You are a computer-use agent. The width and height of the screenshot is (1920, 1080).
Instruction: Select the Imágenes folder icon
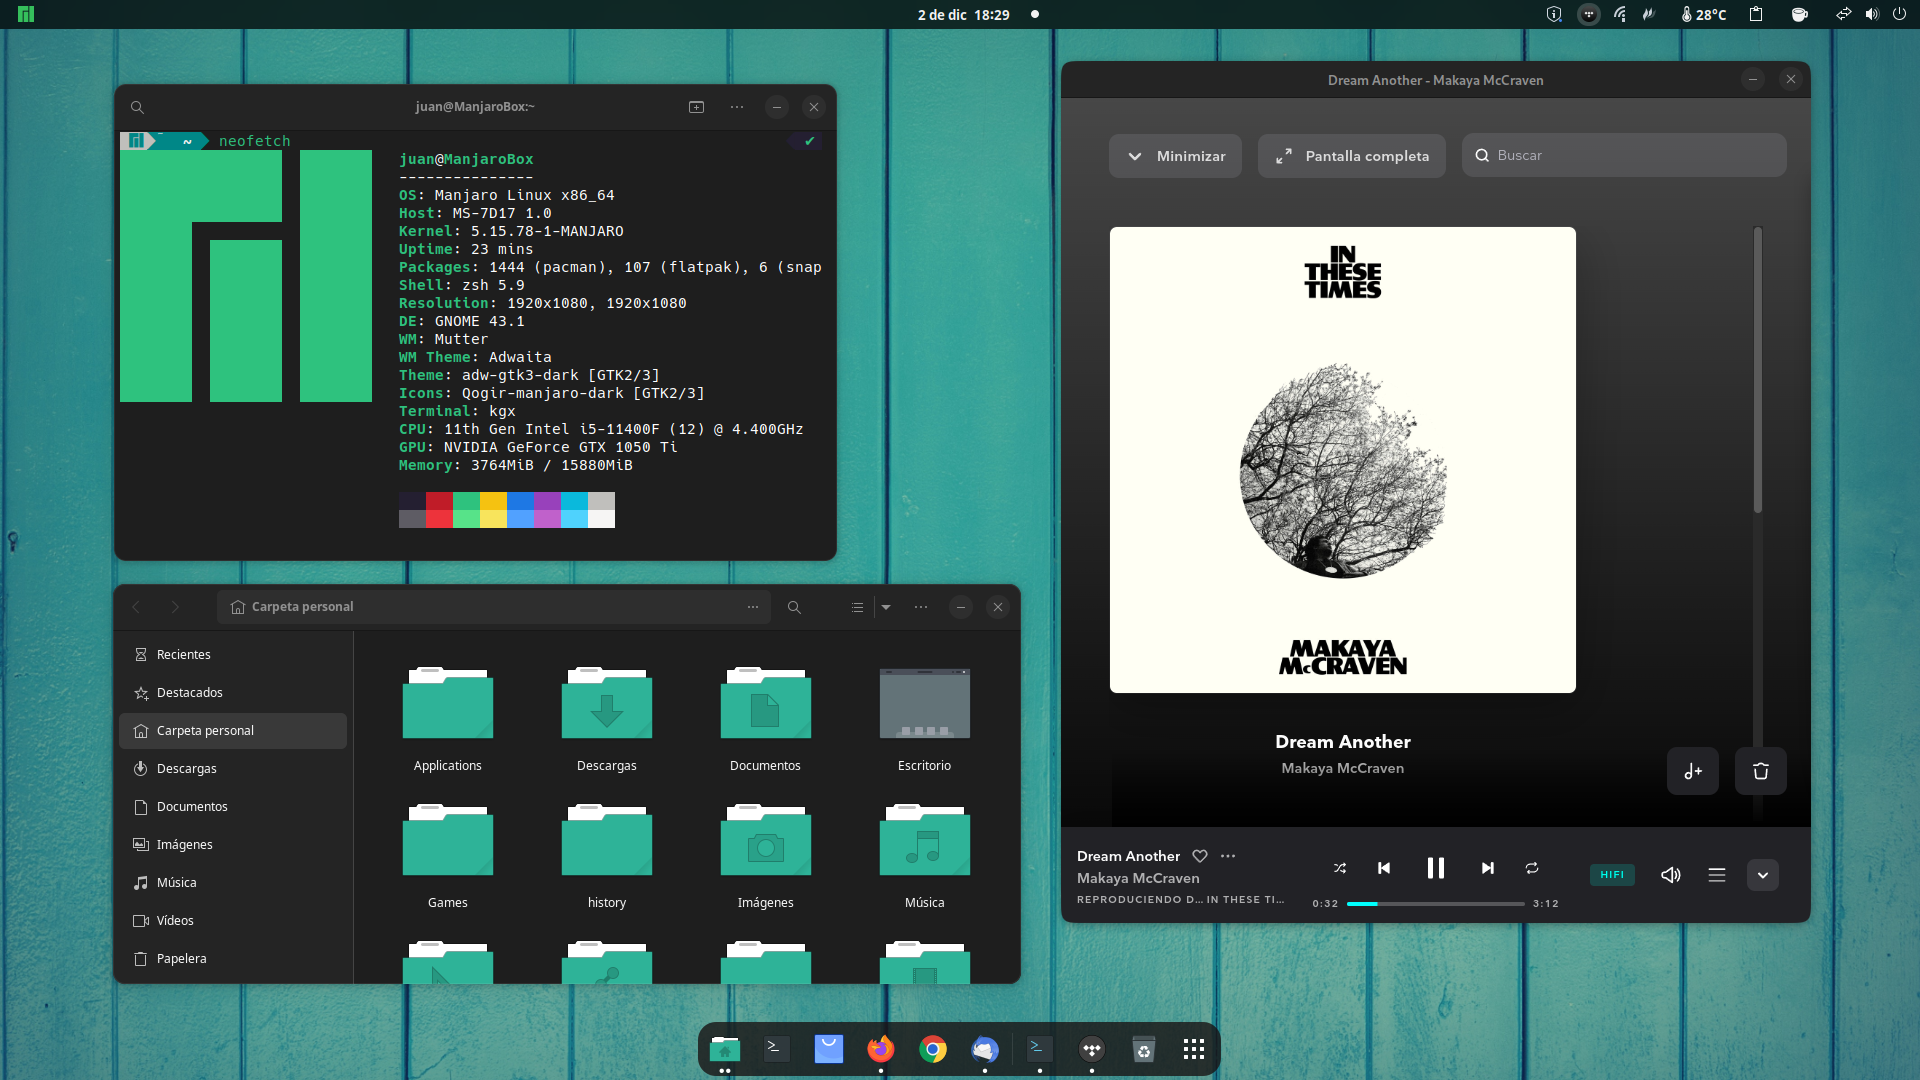click(766, 840)
